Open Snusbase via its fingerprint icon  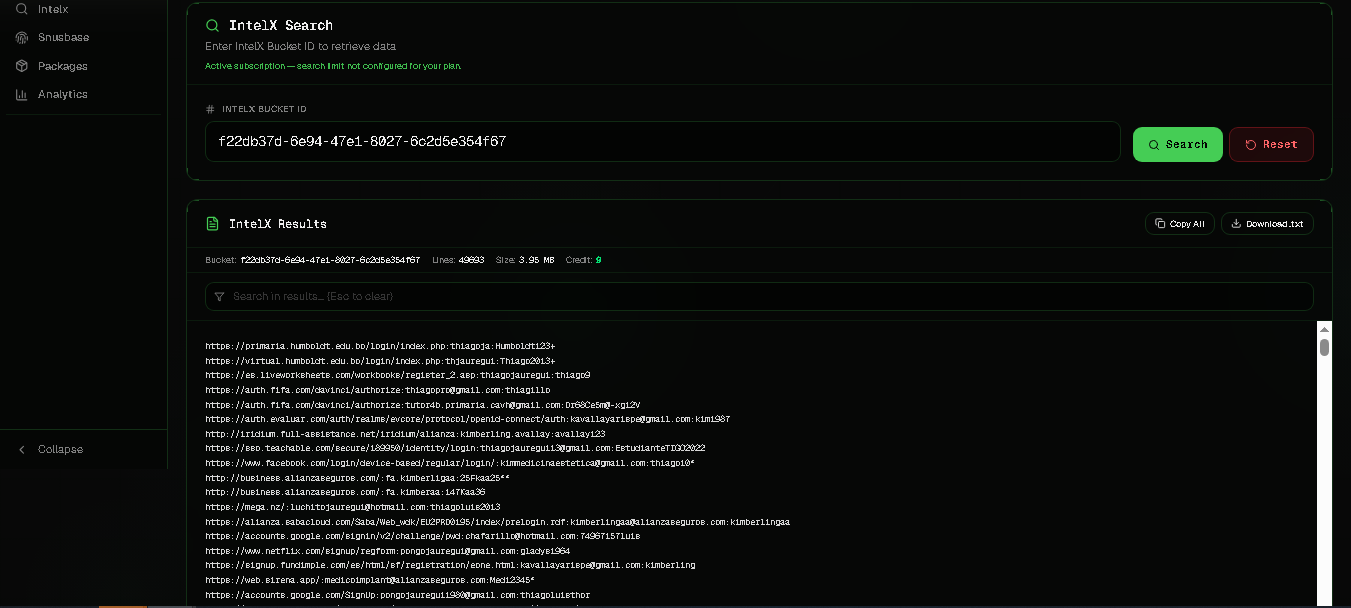pos(21,37)
